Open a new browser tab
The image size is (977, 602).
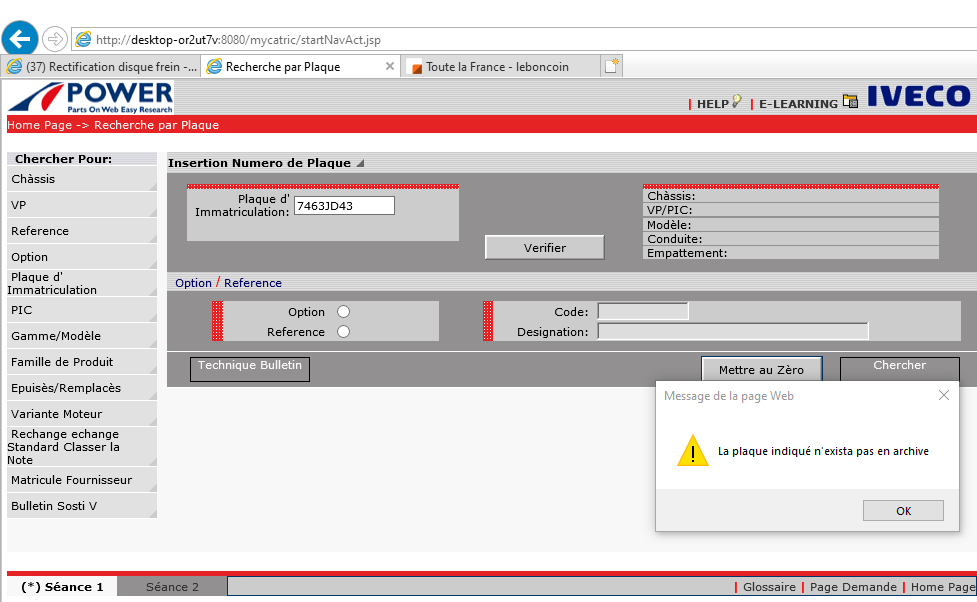pos(611,66)
